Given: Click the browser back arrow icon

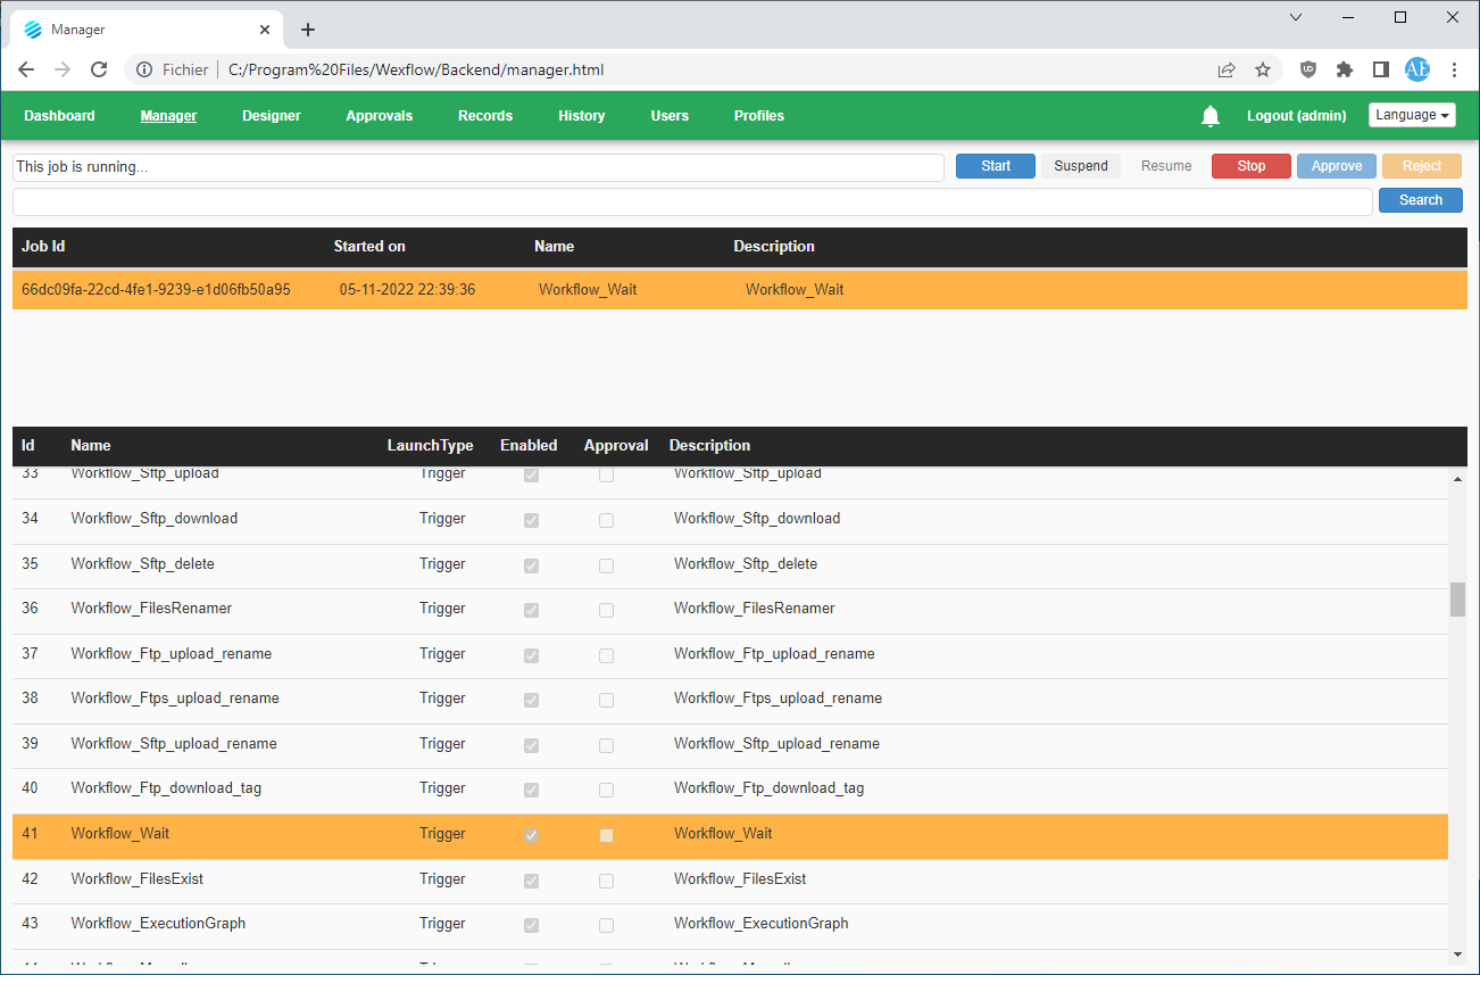Looking at the screenshot, I should pos(25,69).
